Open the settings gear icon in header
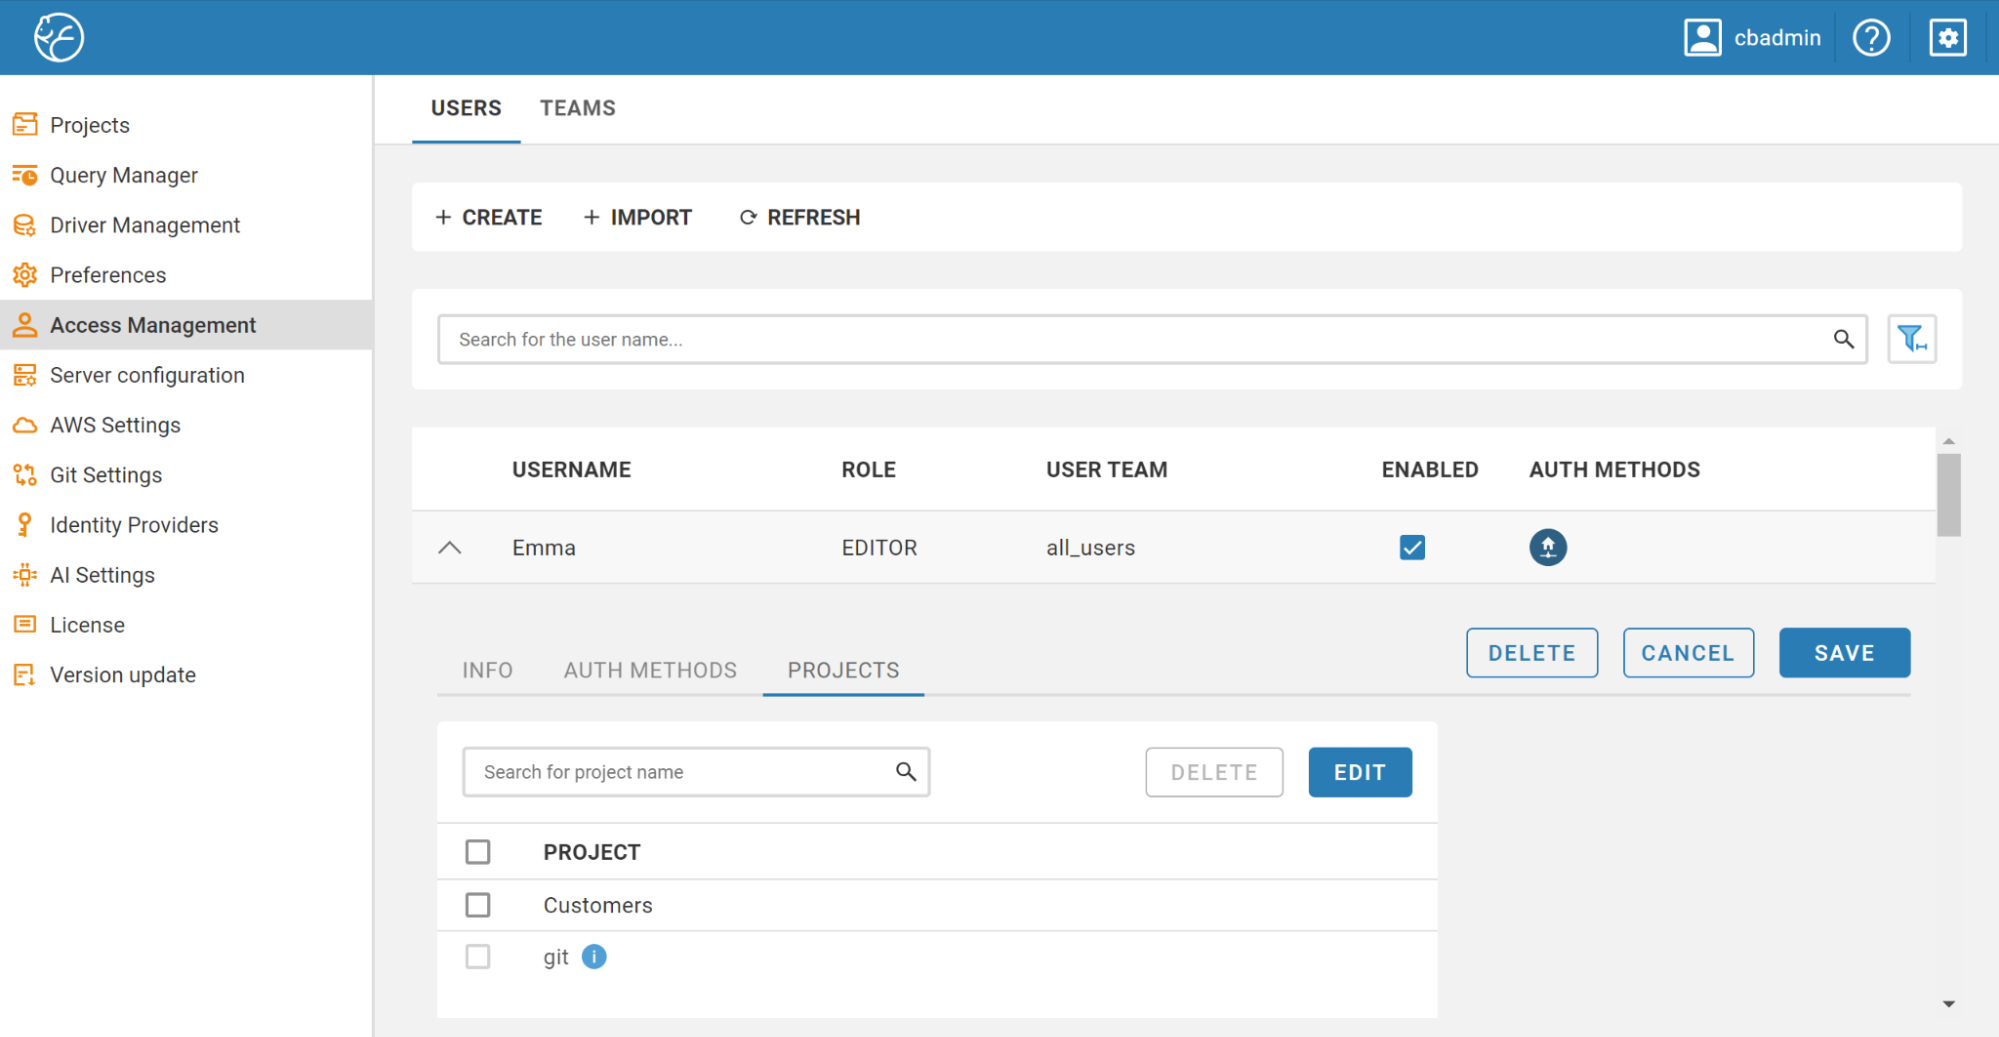 tap(1947, 38)
